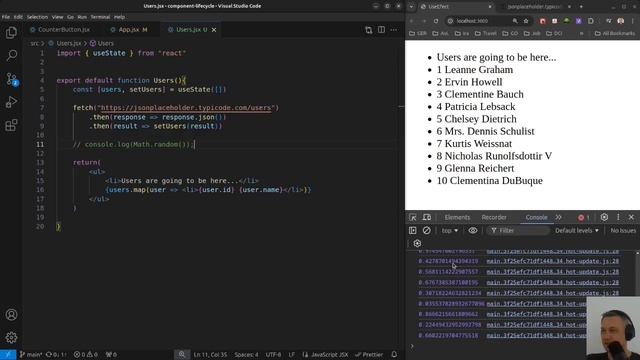
Task: Select the UseEffect browser tab
Action: [455, 7]
